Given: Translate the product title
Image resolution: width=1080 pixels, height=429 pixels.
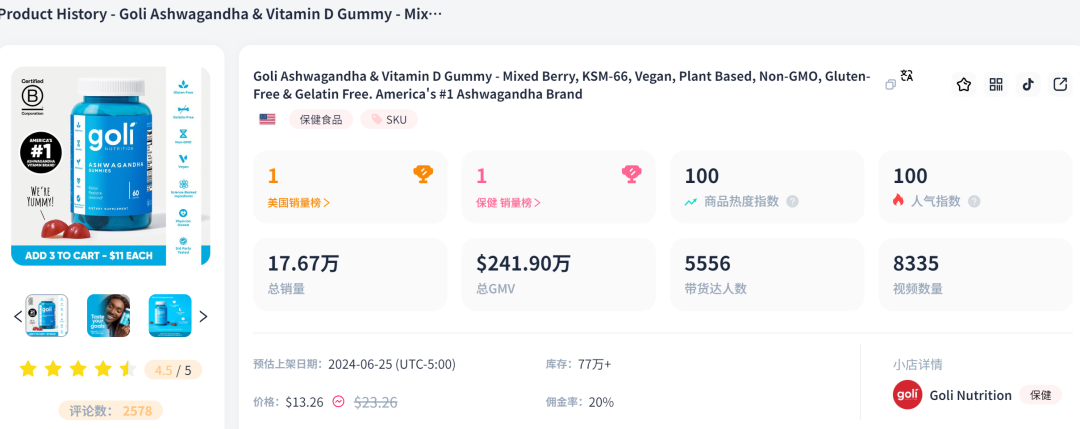Looking at the screenshot, I should coord(907,75).
